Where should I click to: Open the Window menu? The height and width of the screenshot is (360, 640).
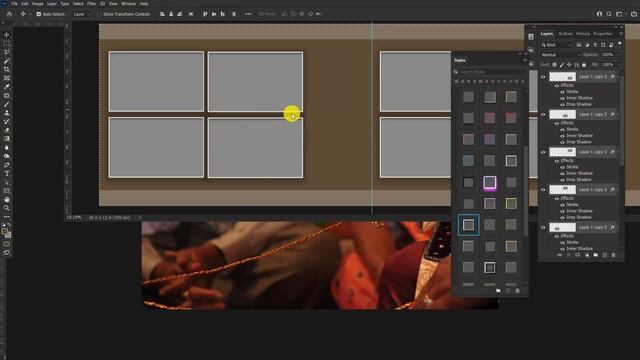[128, 4]
